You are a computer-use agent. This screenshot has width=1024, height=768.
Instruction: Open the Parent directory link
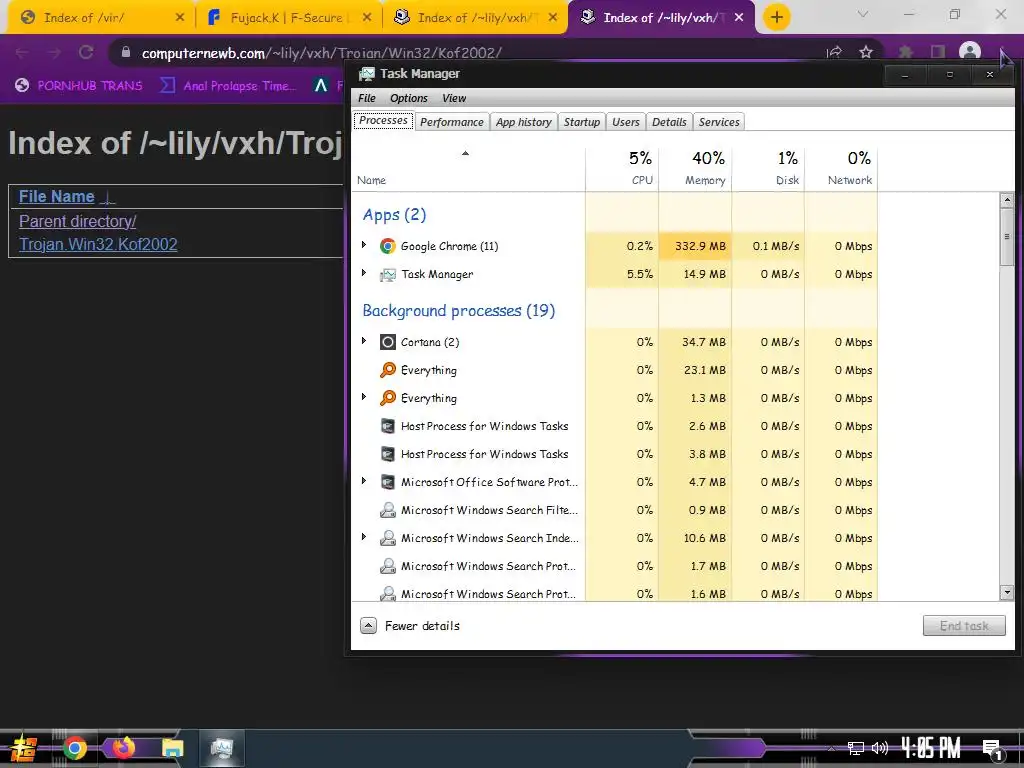pyautogui.click(x=78, y=221)
